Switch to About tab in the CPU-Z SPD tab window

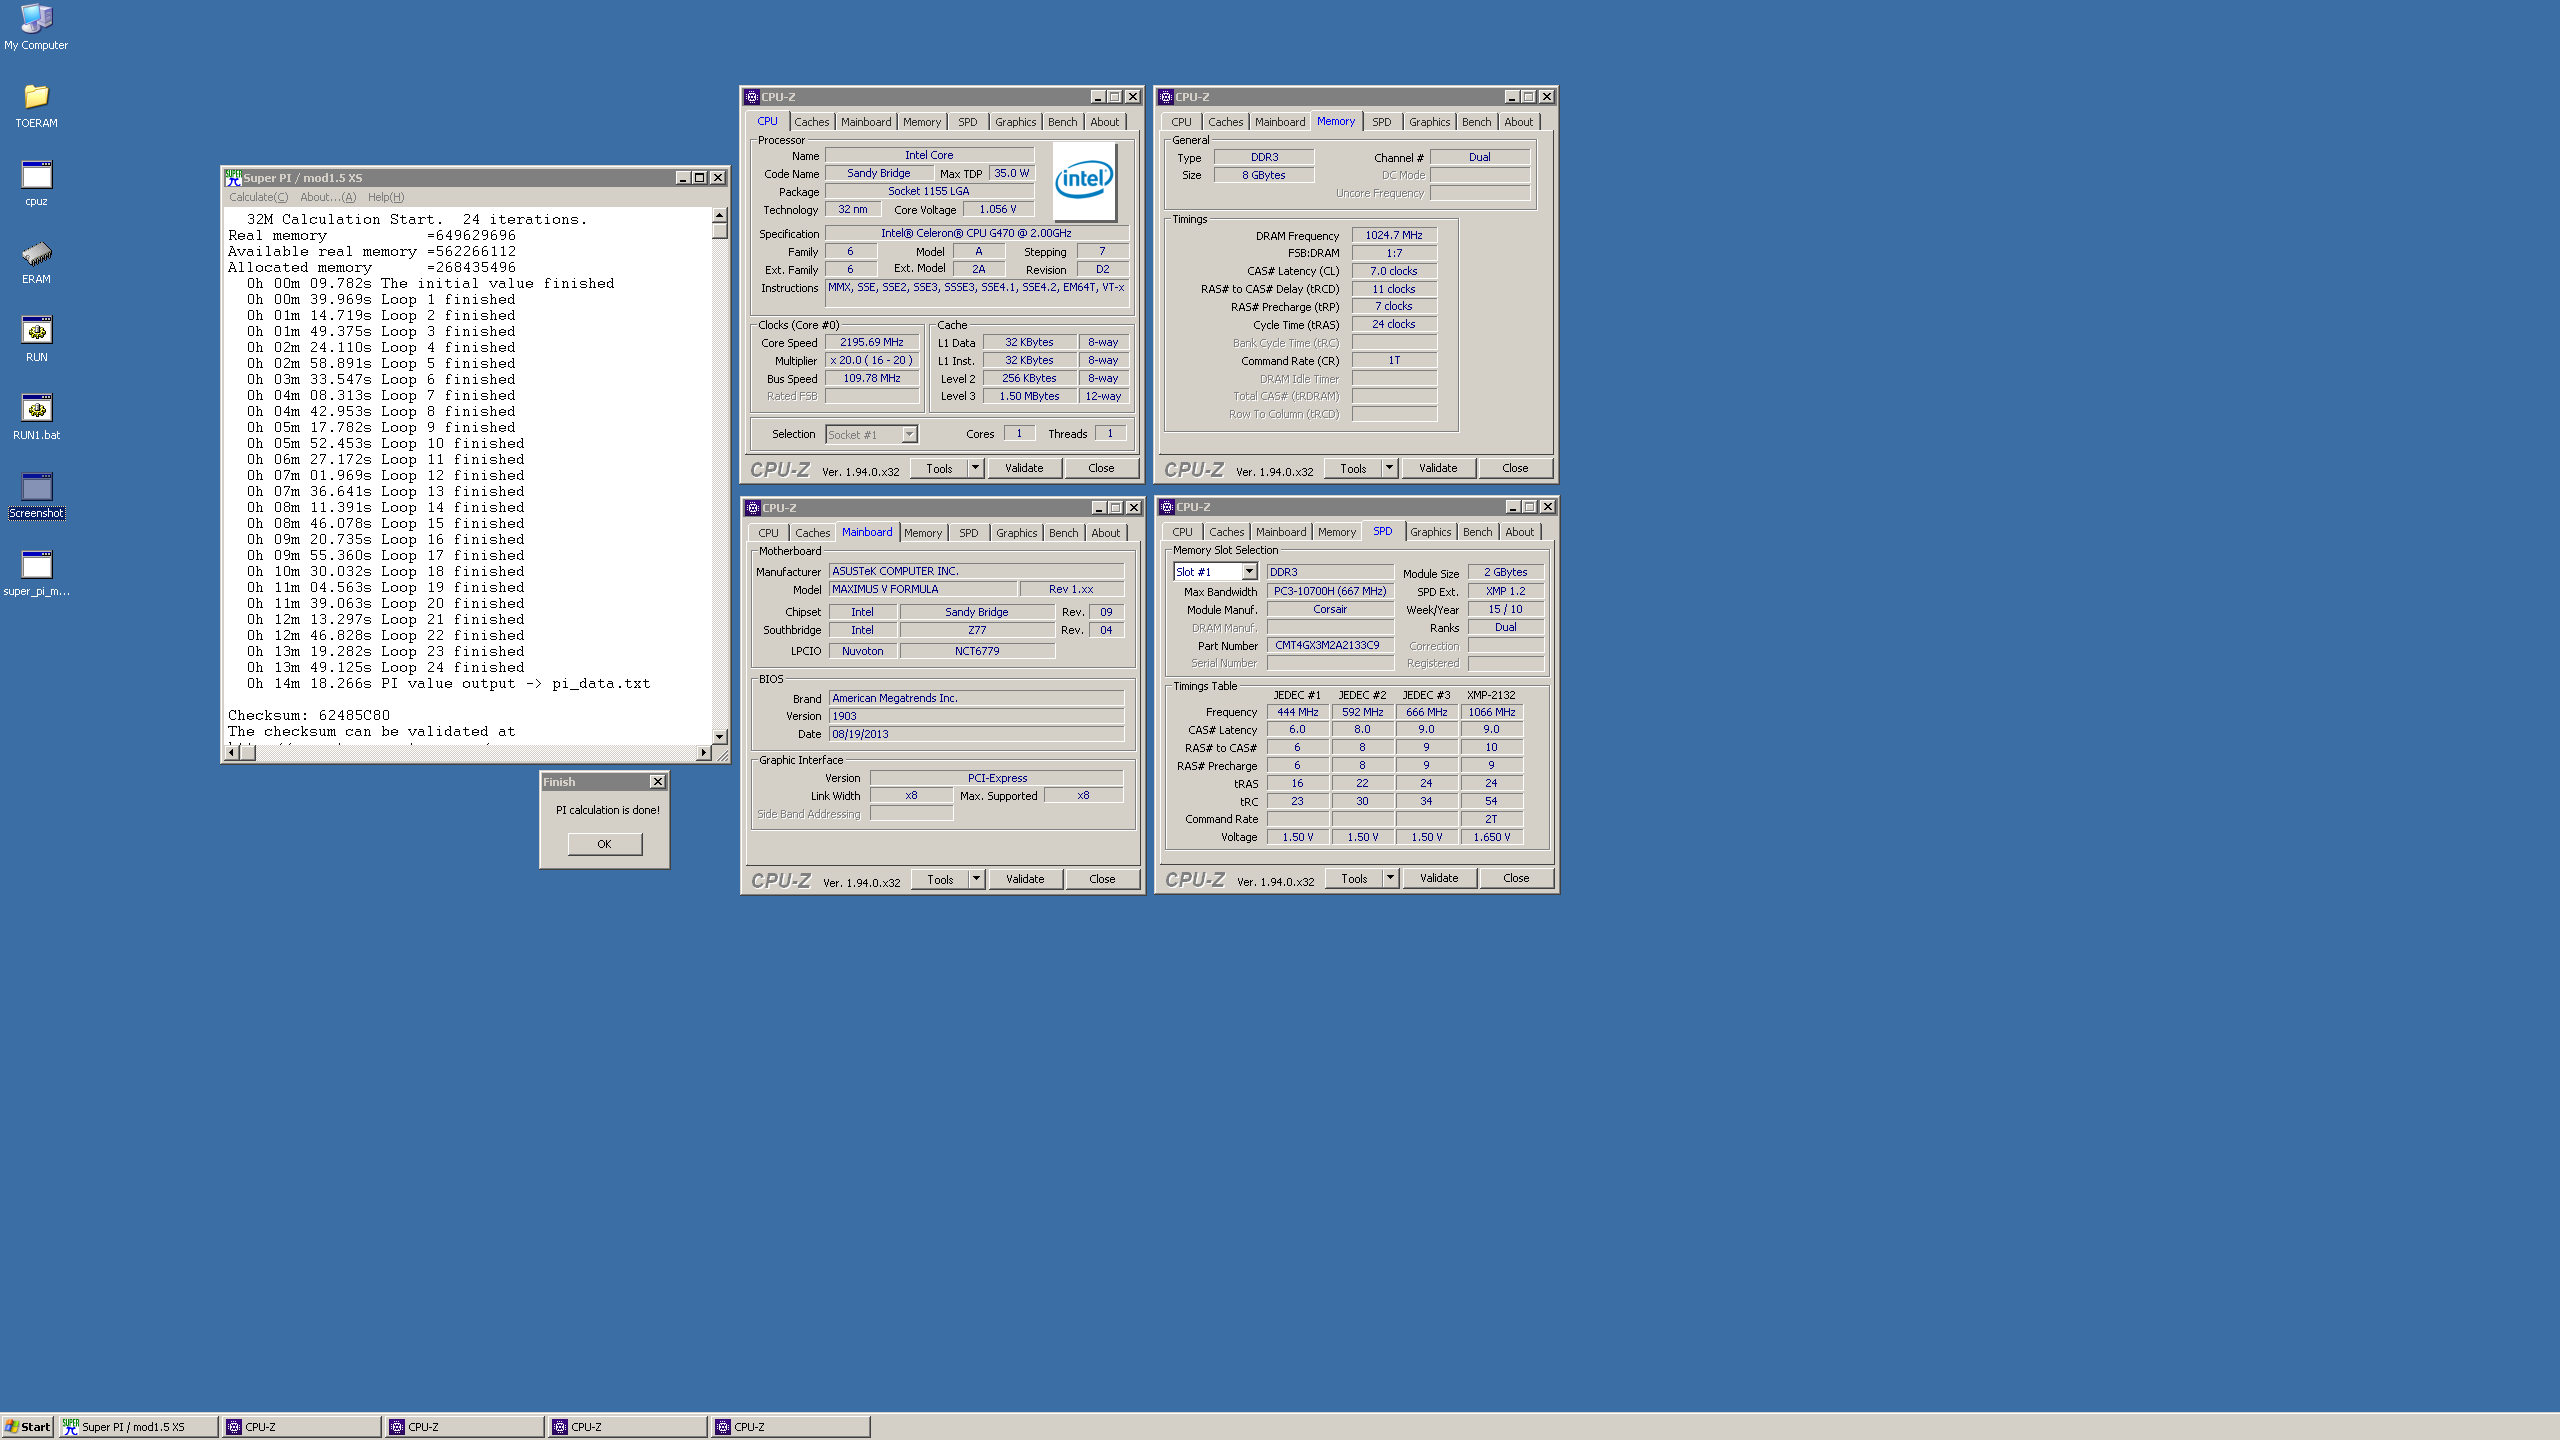pos(1519,532)
